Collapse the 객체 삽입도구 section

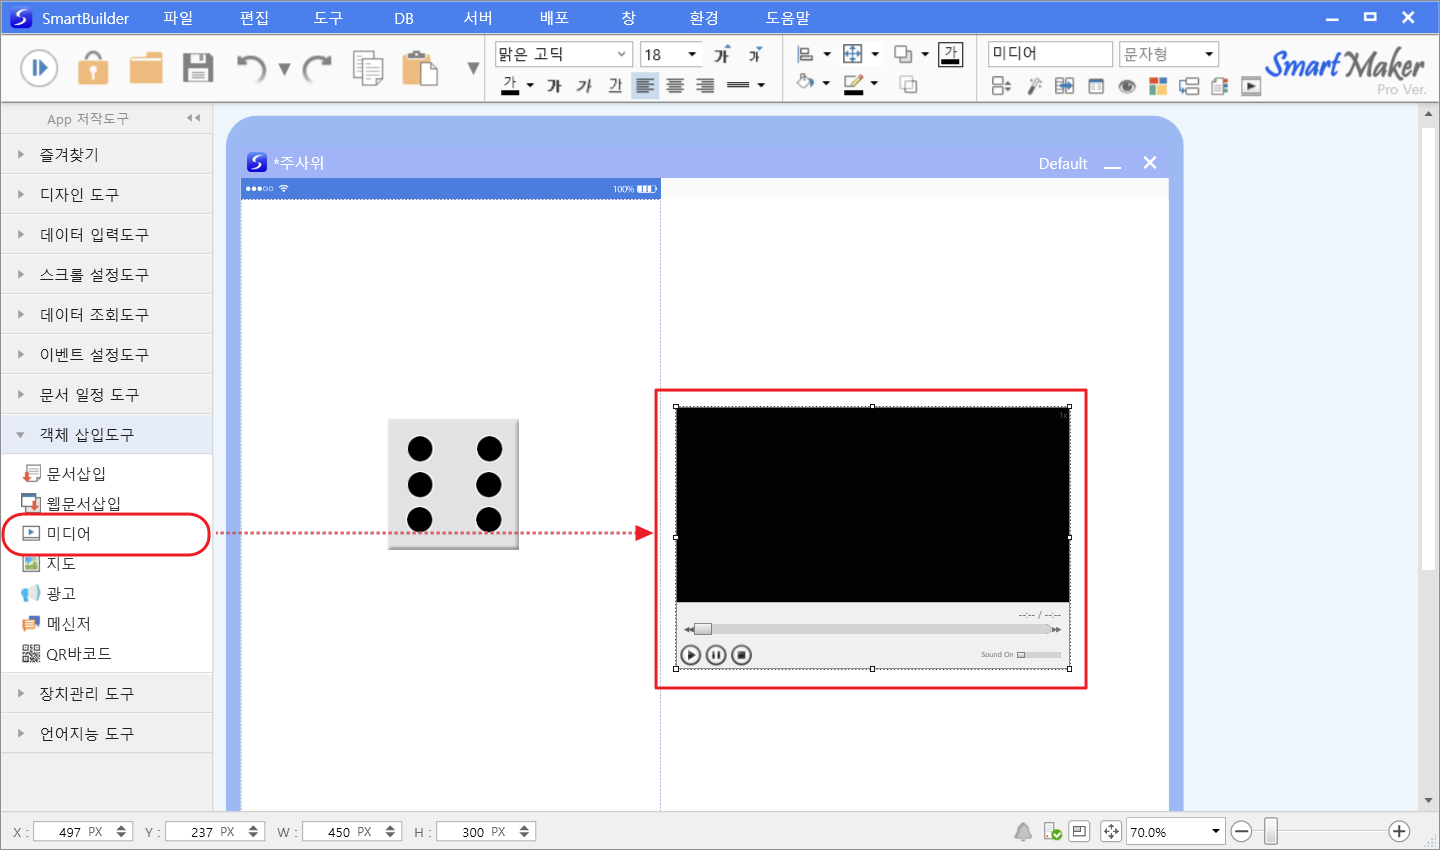pyautogui.click(x=106, y=434)
